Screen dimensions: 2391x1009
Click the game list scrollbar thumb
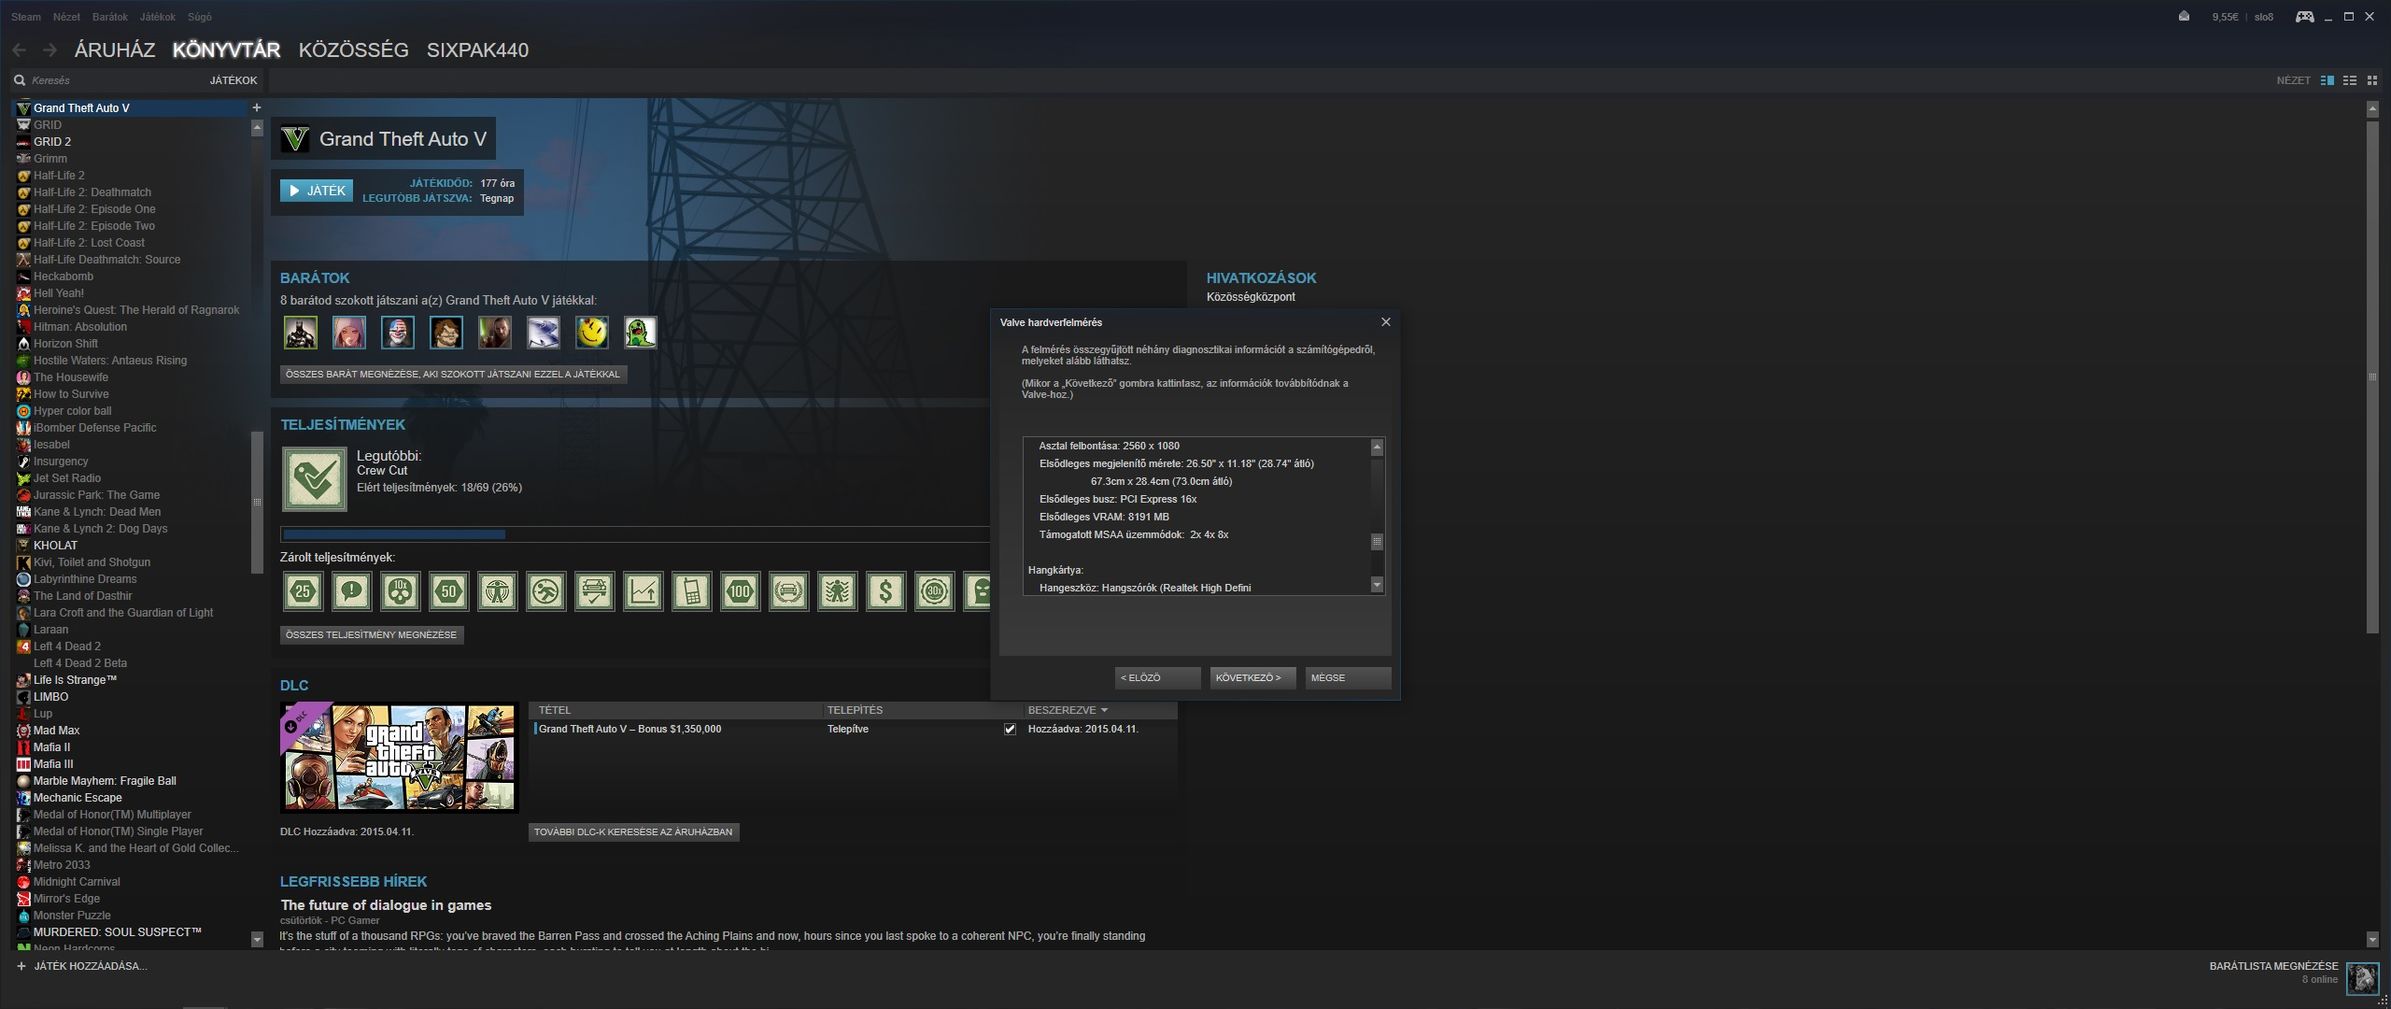click(x=257, y=502)
